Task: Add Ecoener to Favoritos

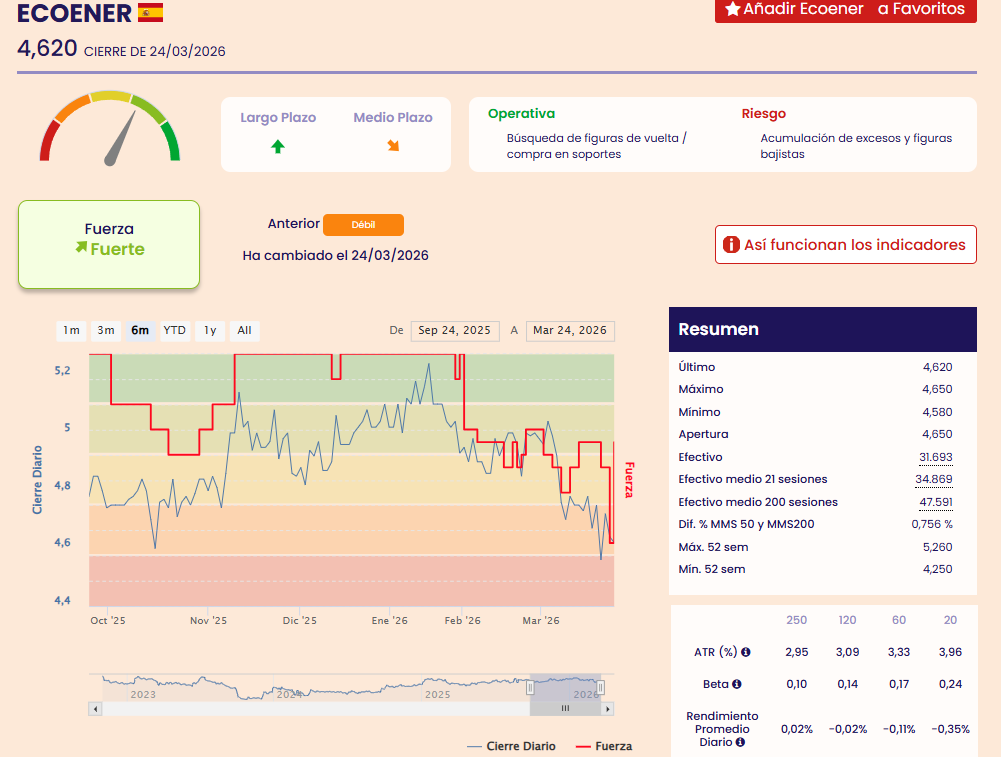Action: tap(846, 10)
